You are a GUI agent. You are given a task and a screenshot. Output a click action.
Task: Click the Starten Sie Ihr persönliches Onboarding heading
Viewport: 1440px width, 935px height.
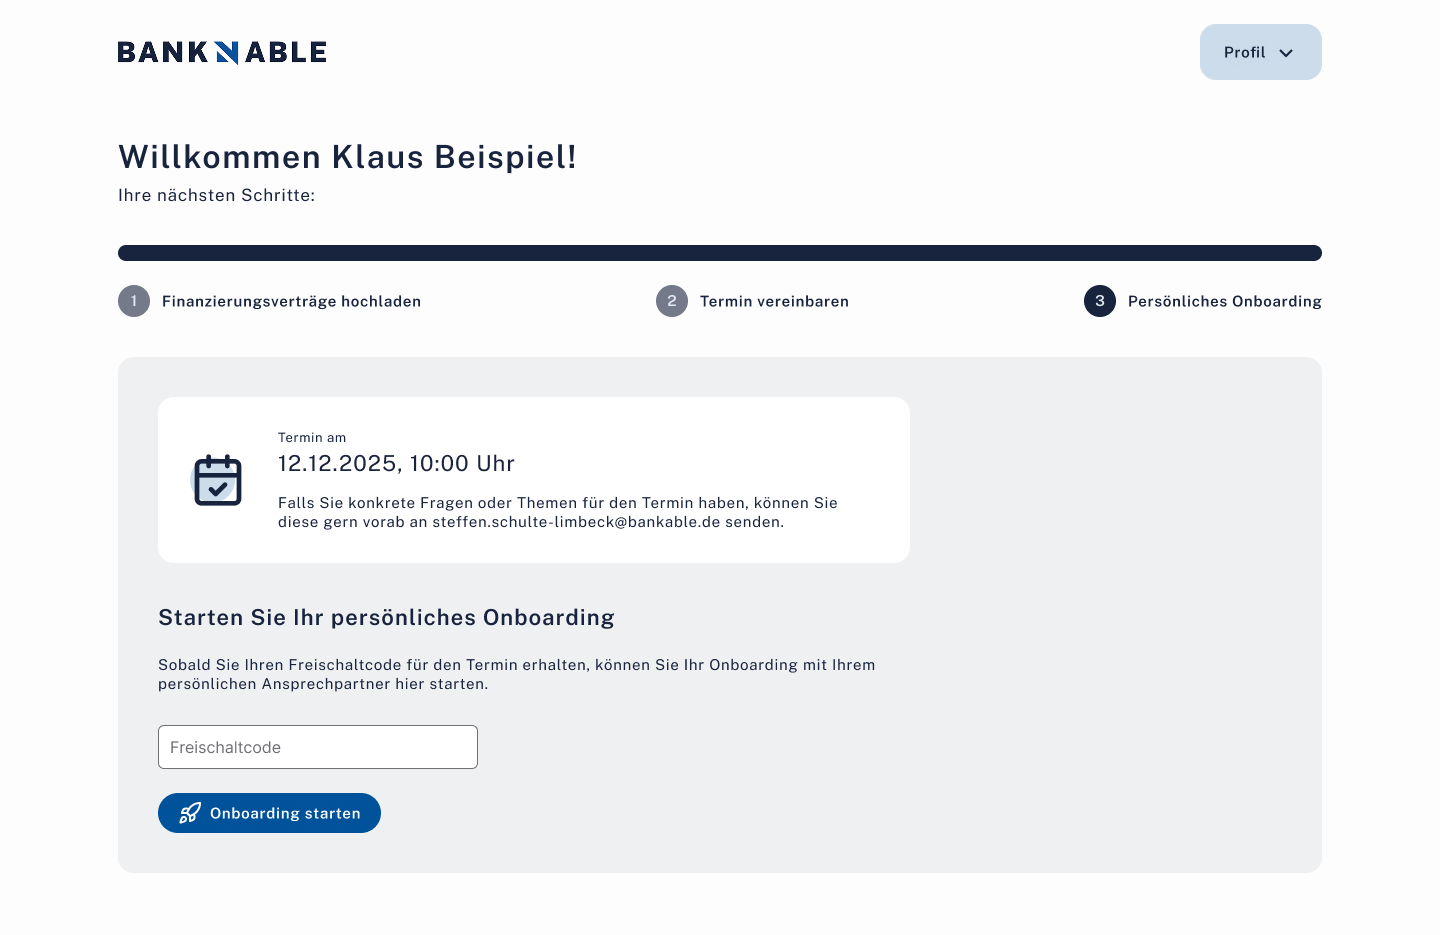pyautogui.click(x=386, y=617)
